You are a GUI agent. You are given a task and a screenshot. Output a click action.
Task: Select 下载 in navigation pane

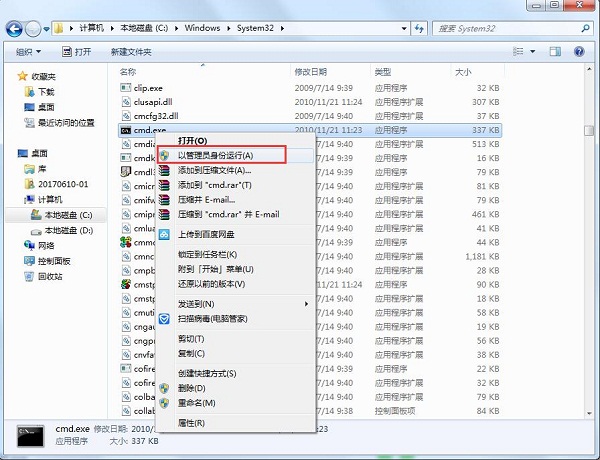pyautogui.click(x=40, y=92)
